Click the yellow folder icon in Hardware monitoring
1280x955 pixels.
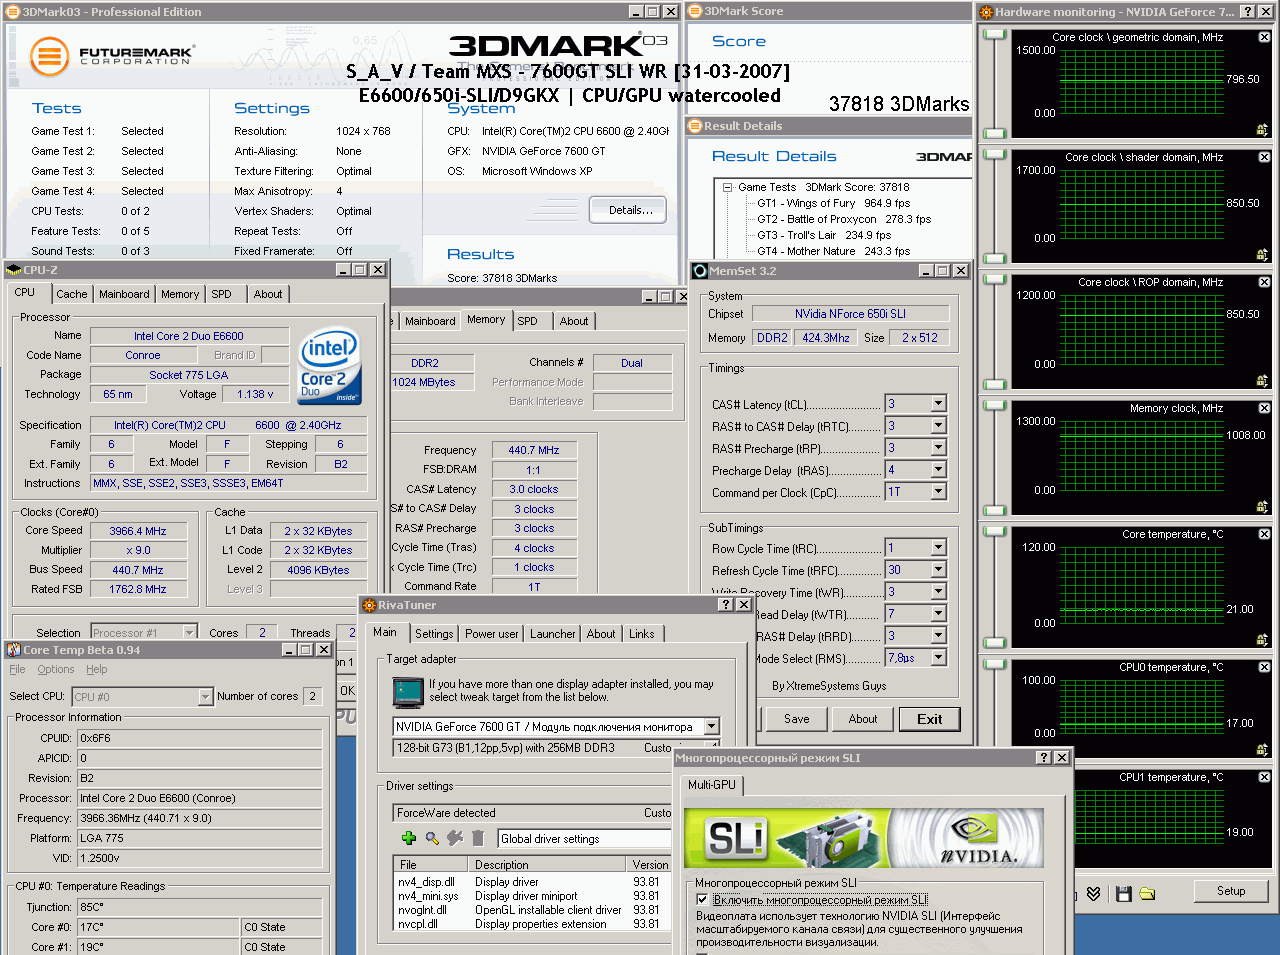point(1147,893)
